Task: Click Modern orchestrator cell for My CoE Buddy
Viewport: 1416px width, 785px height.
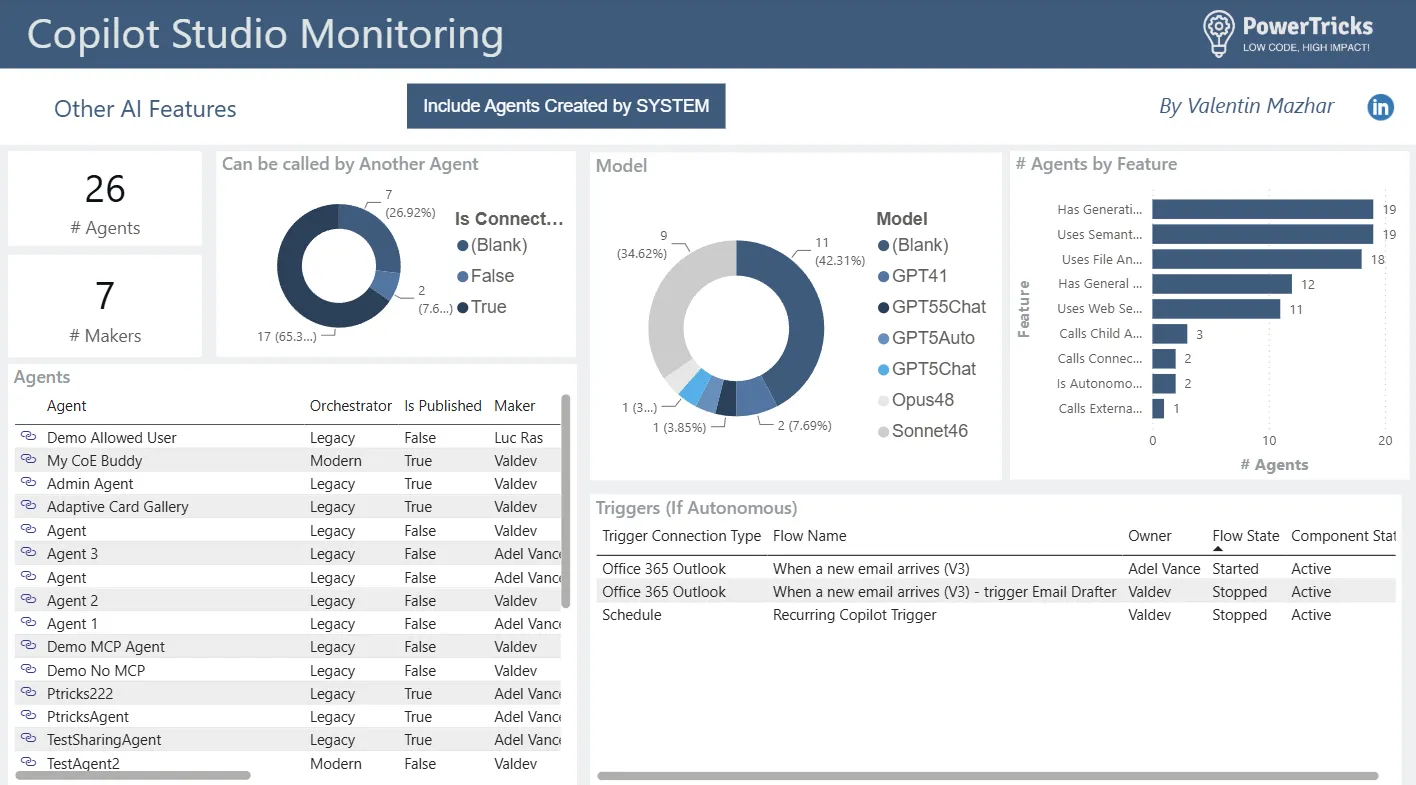Action: 336,460
